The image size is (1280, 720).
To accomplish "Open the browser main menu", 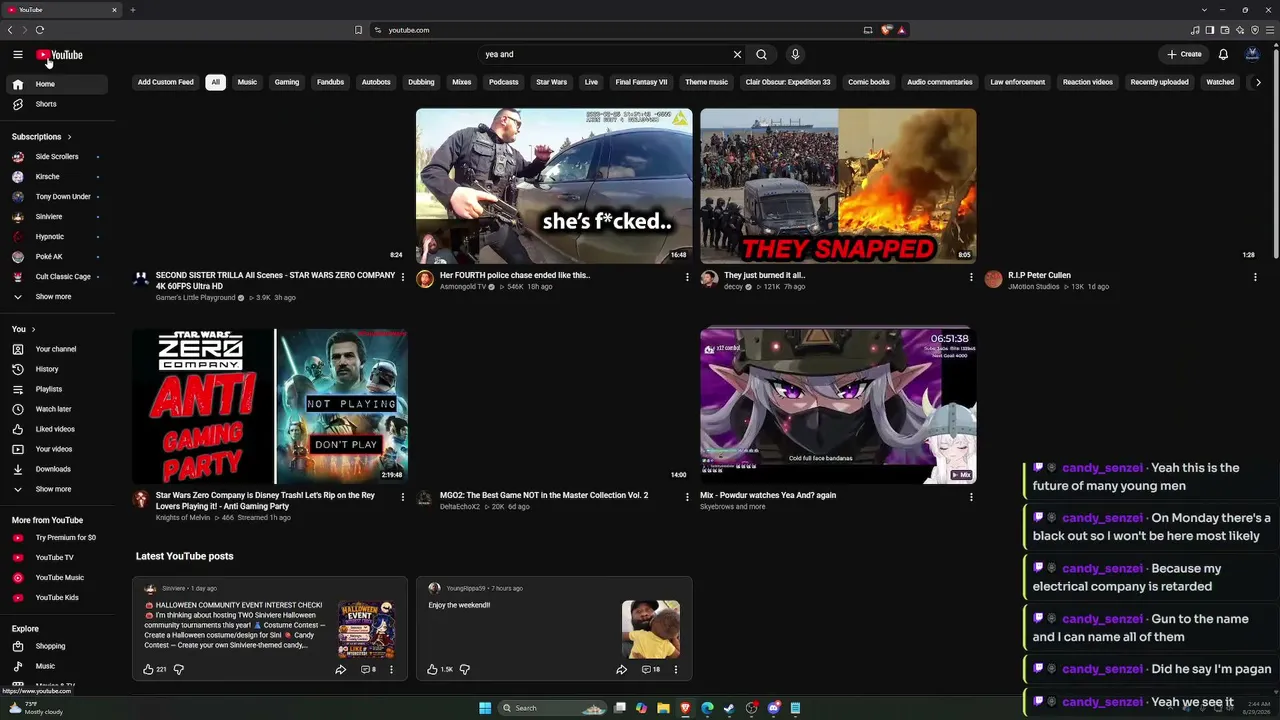I will click(1270, 30).
